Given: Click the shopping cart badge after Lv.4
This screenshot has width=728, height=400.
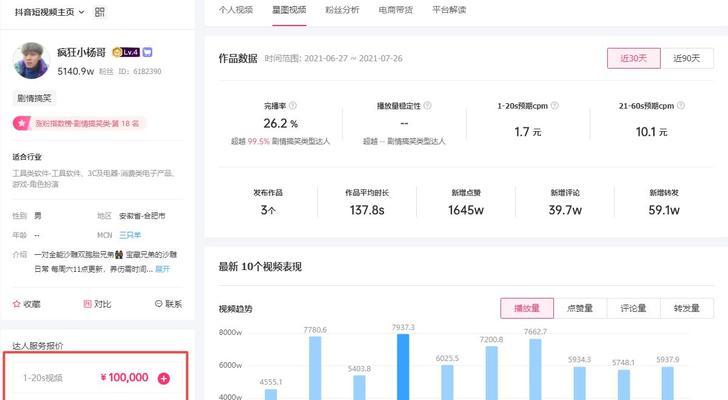Looking at the screenshot, I should tap(147, 52).
